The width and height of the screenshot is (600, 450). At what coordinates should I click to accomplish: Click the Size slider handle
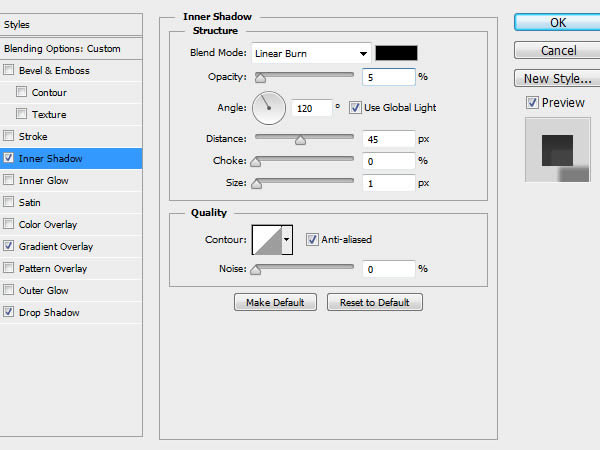(x=257, y=184)
